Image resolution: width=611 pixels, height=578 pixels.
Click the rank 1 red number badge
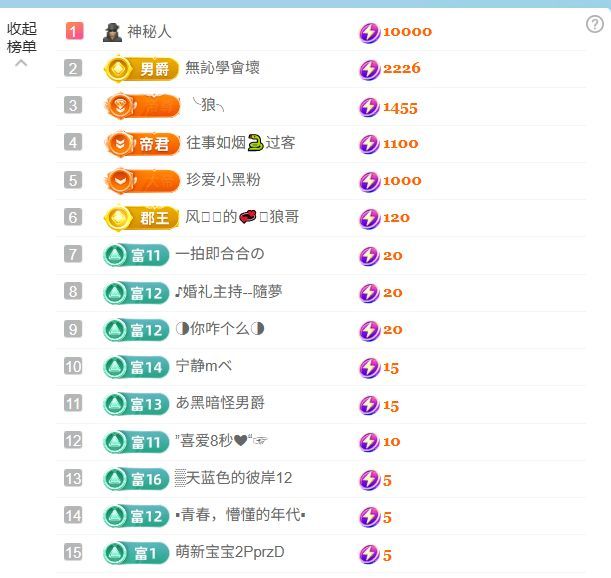point(73,32)
